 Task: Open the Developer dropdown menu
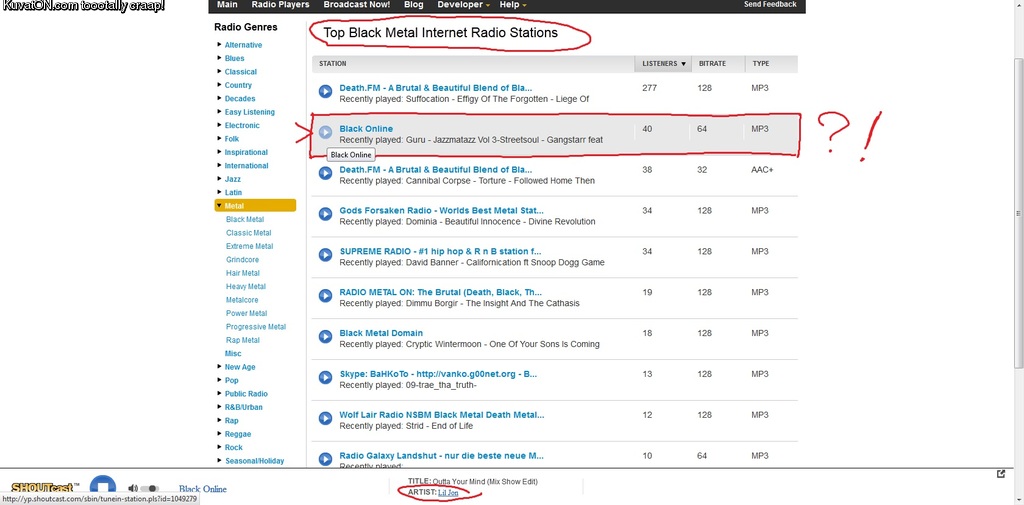coord(463,5)
